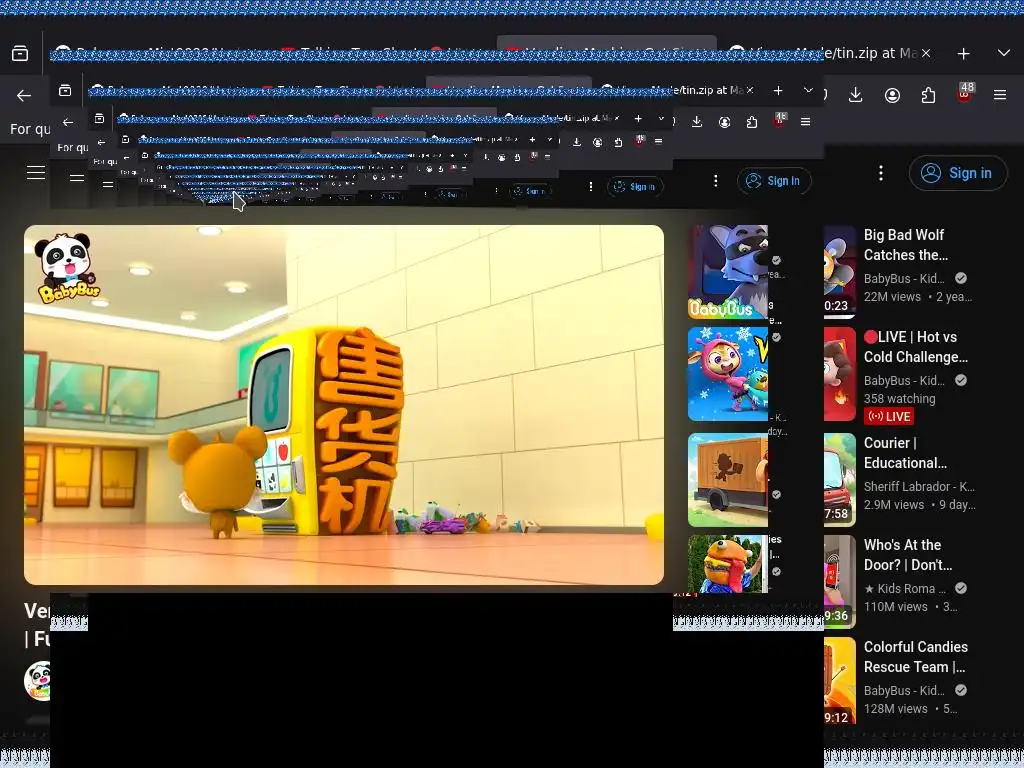Open application menu in second nested window
This screenshot has width=1024, height=768.
pos(805,122)
